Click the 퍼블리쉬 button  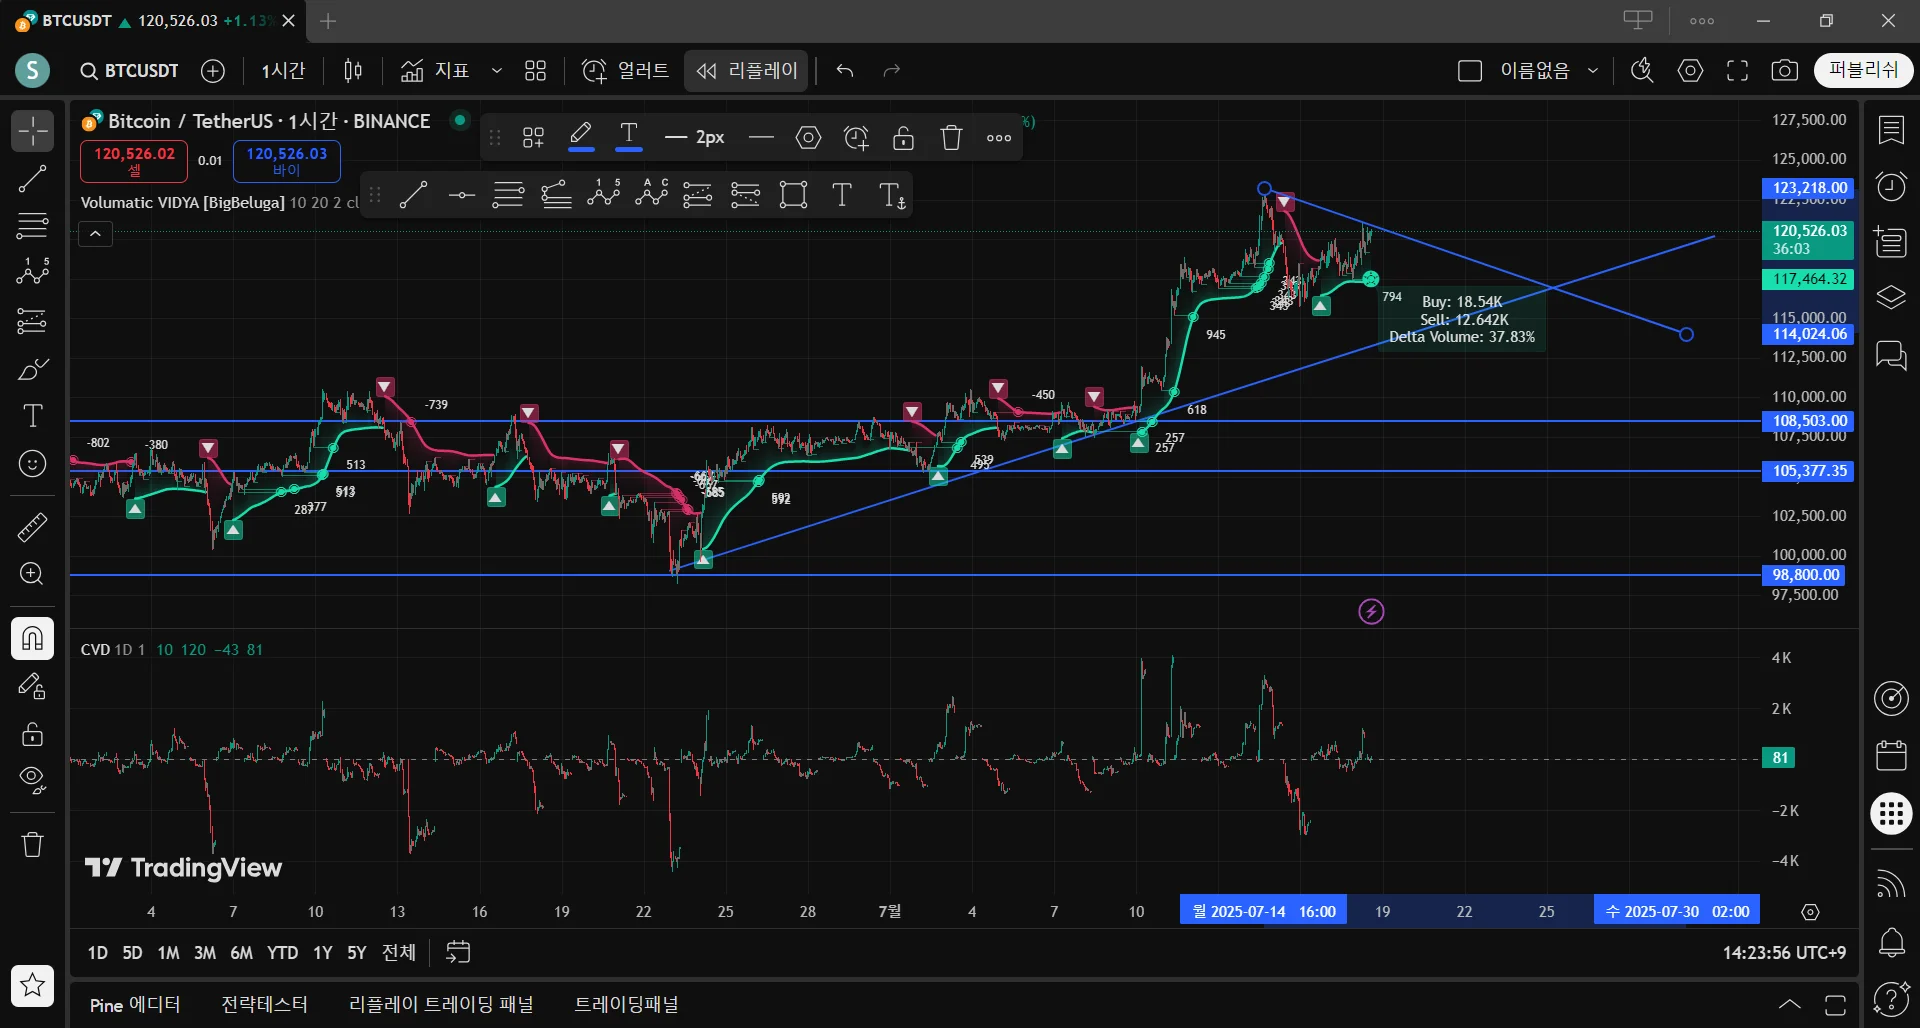(x=1863, y=70)
